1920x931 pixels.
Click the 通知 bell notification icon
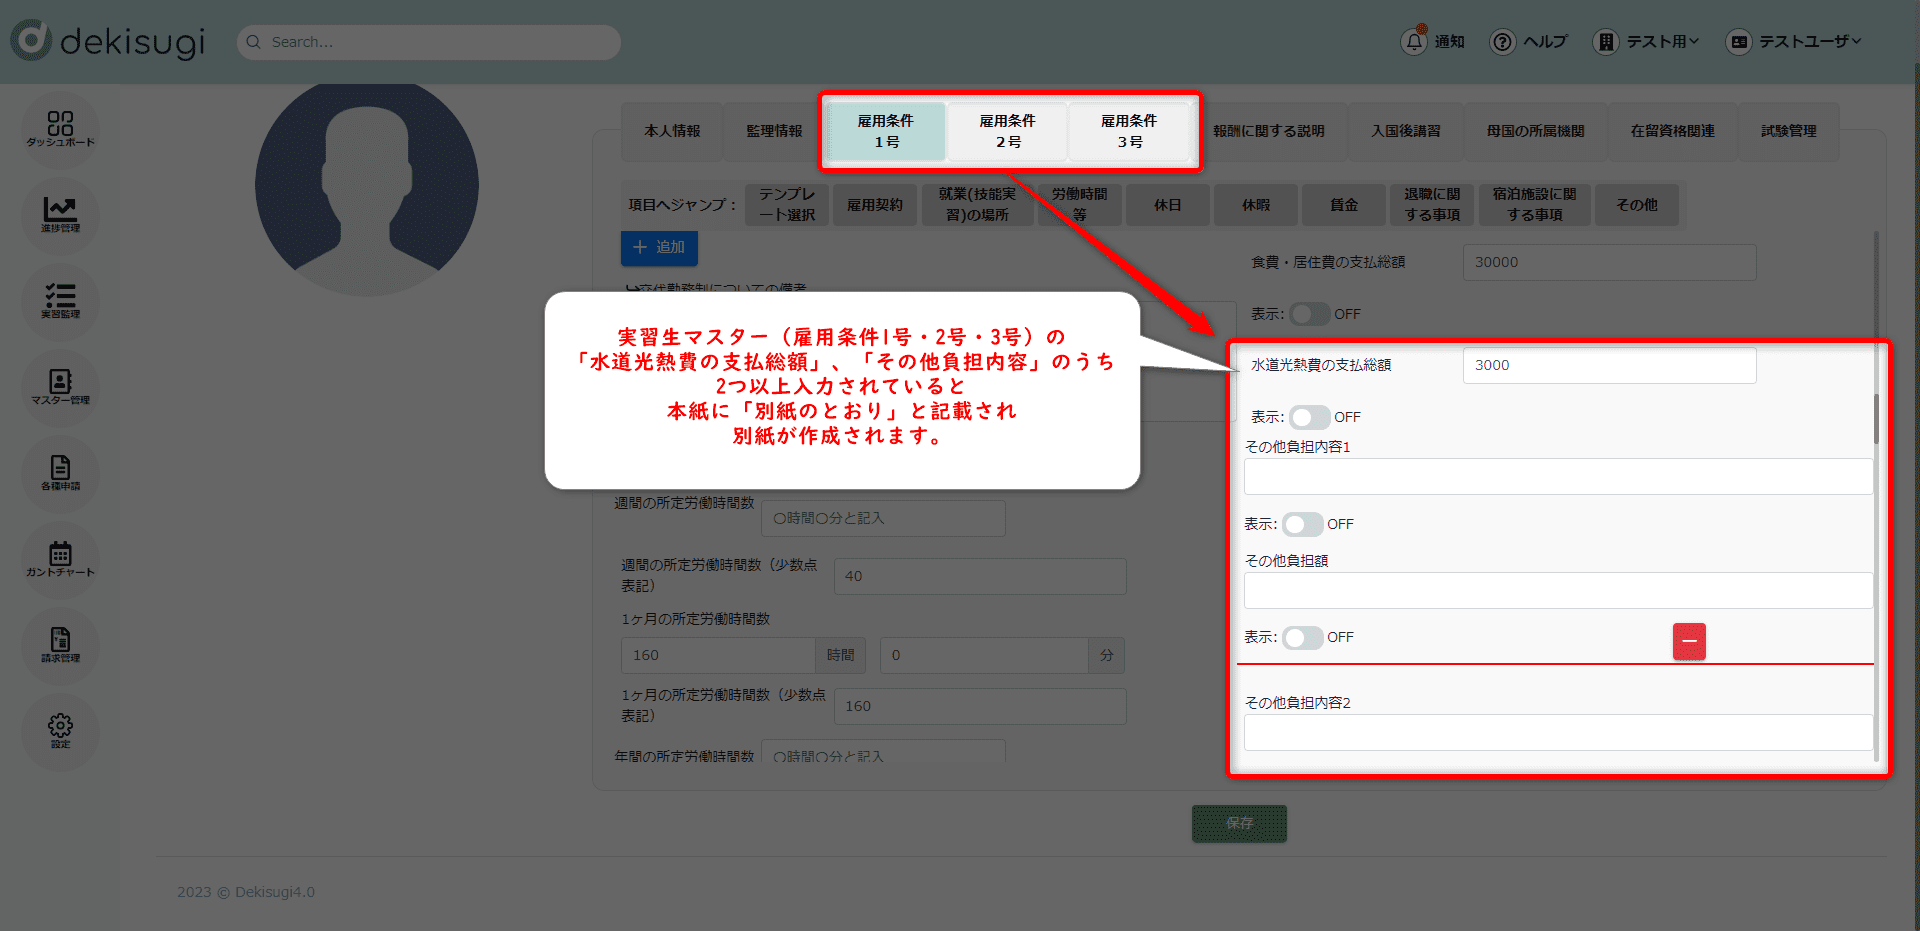1414,42
